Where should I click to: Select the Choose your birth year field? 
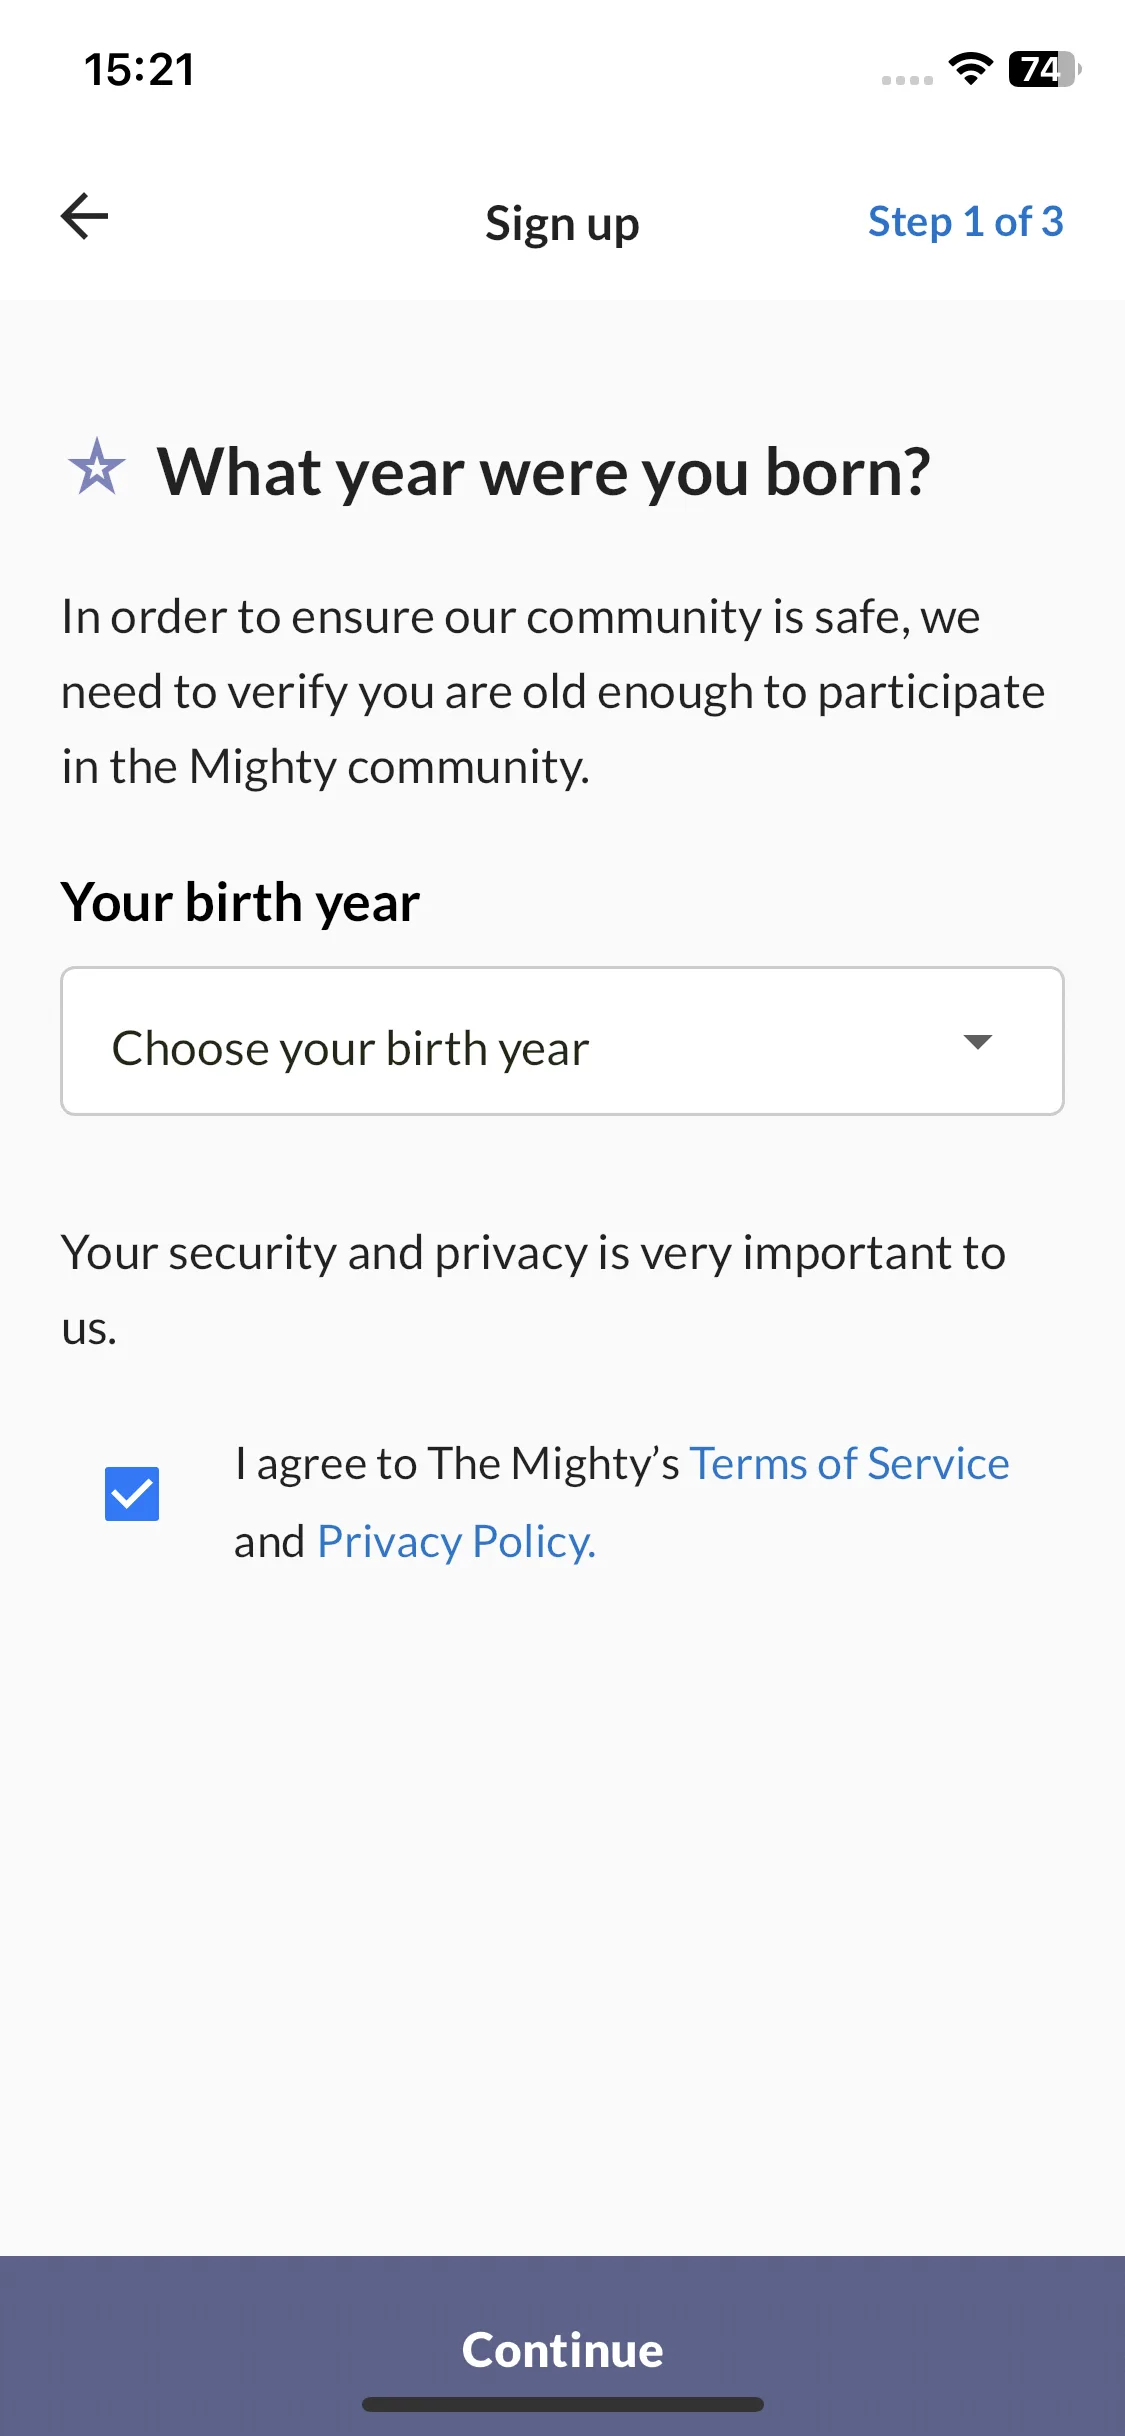click(x=562, y=1041)
